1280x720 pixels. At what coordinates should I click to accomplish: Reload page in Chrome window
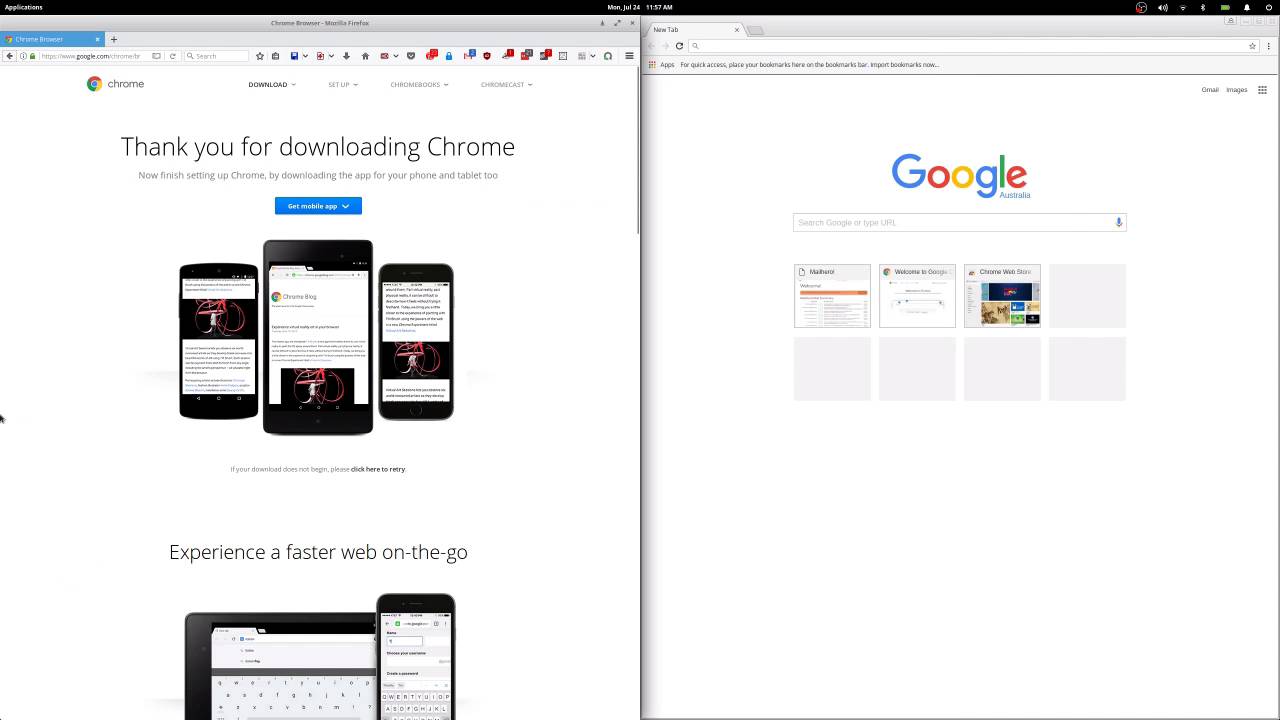[679, 45]
